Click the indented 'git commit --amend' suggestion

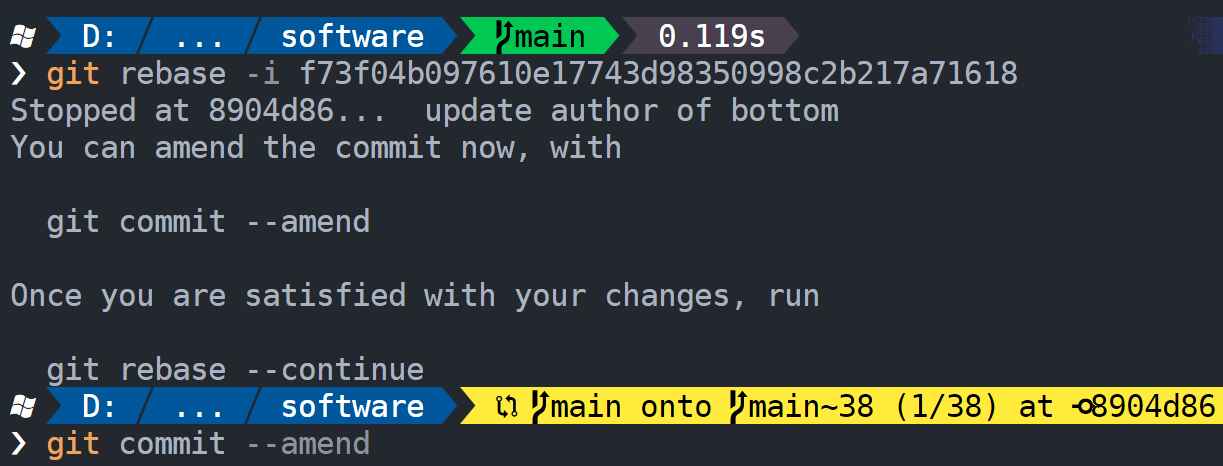[208, 221]
